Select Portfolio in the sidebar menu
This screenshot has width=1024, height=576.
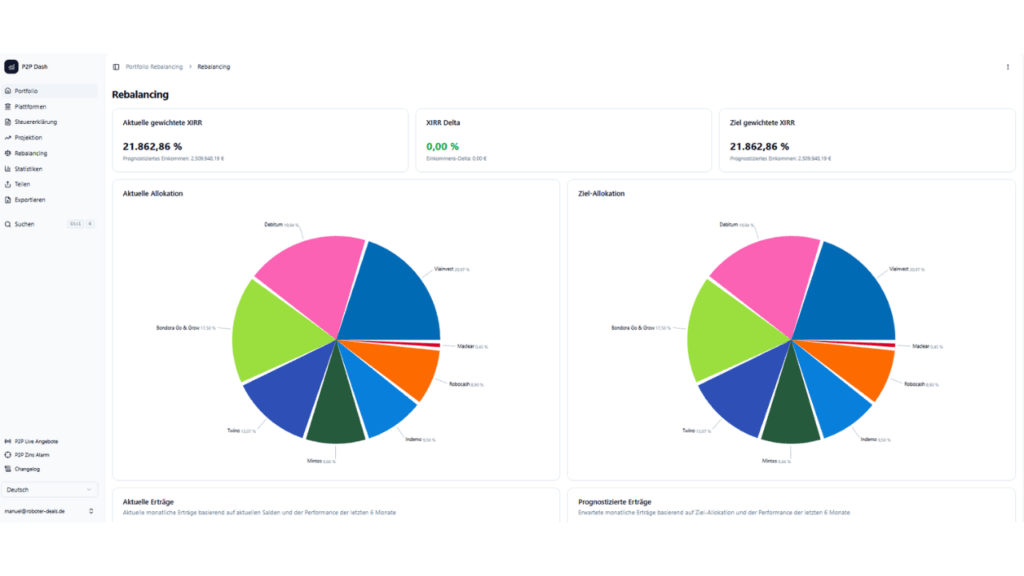point(26,91)
